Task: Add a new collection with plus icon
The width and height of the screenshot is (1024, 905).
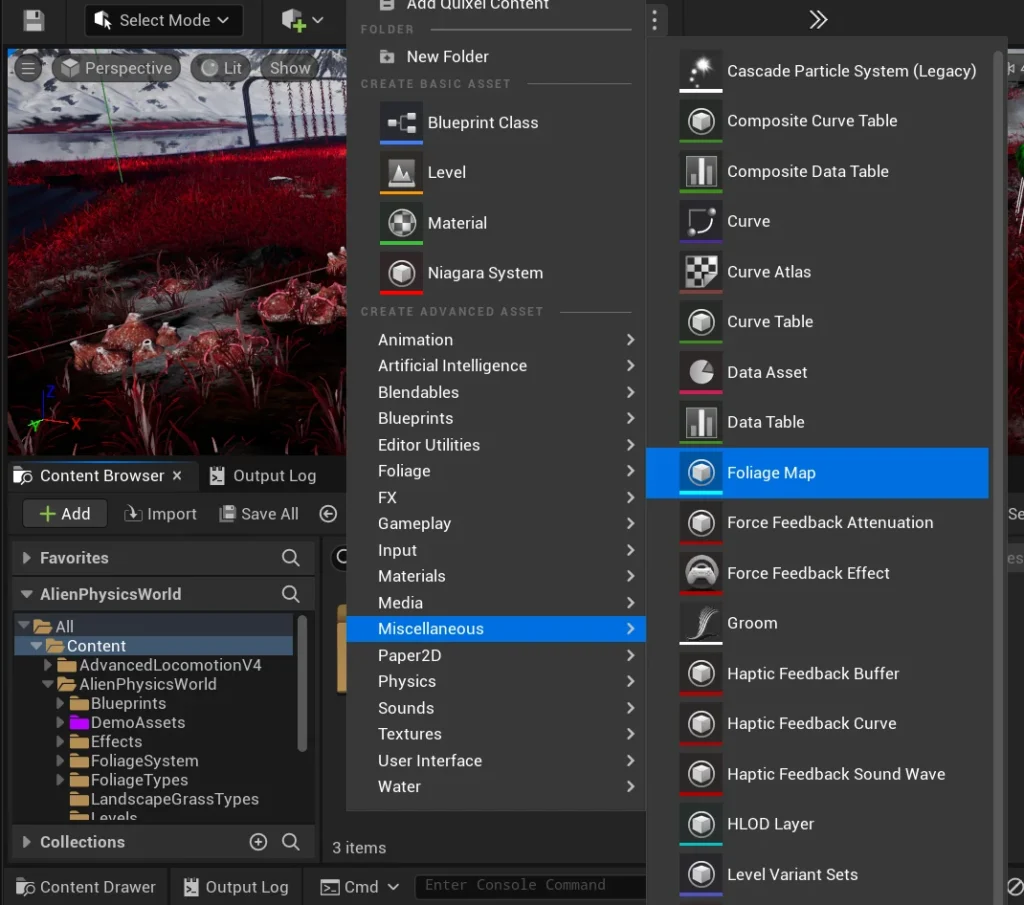Action: (x=258, y=842)
